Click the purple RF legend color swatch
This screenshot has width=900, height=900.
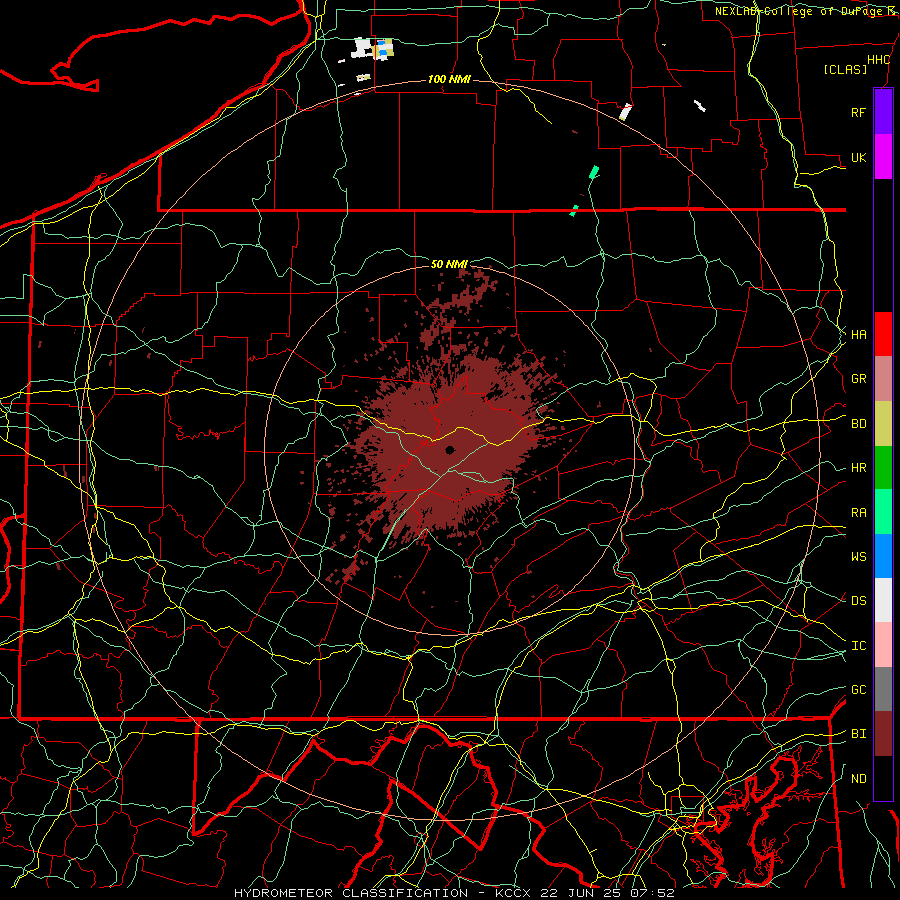(x=883, y=112)
